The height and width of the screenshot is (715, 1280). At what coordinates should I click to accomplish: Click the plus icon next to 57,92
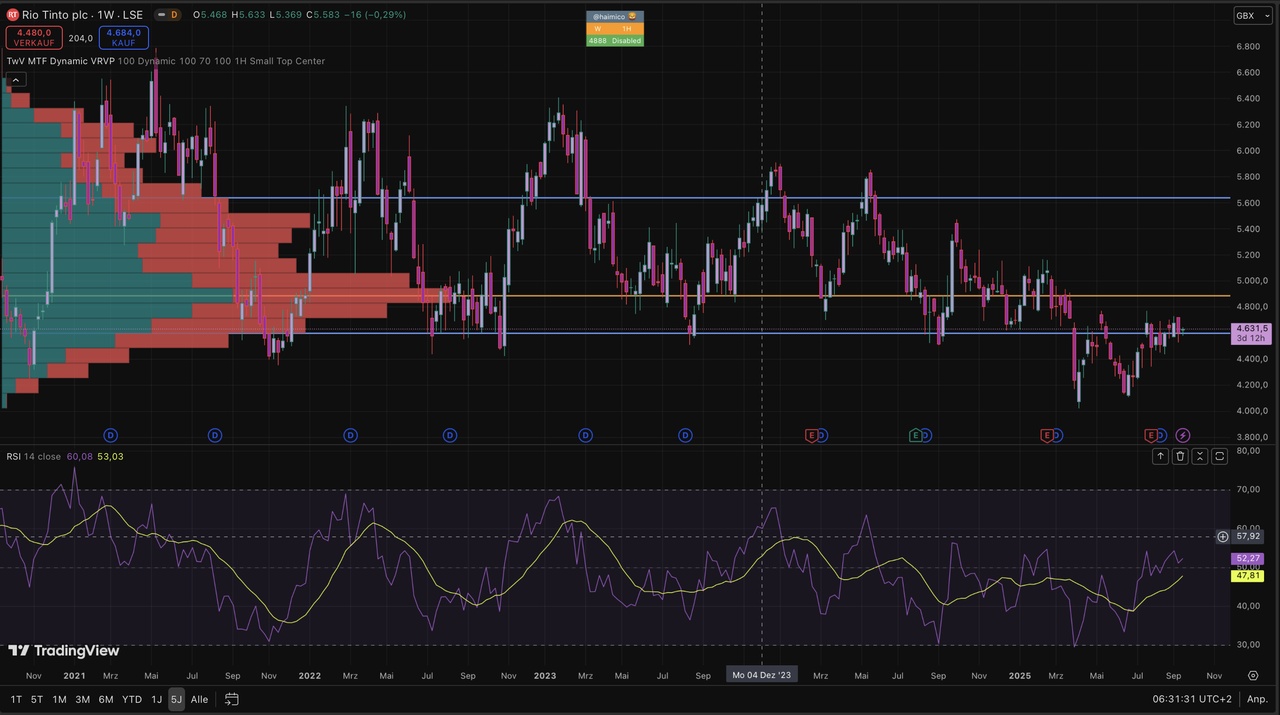pyautogui.click(x=1222, y=537)
